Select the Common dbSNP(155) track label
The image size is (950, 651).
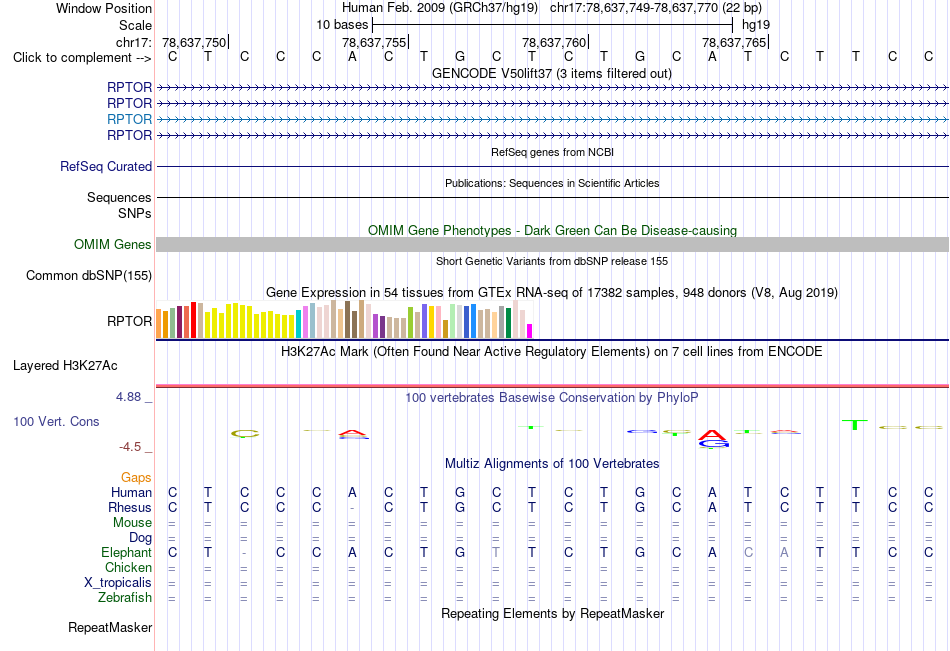88,275
